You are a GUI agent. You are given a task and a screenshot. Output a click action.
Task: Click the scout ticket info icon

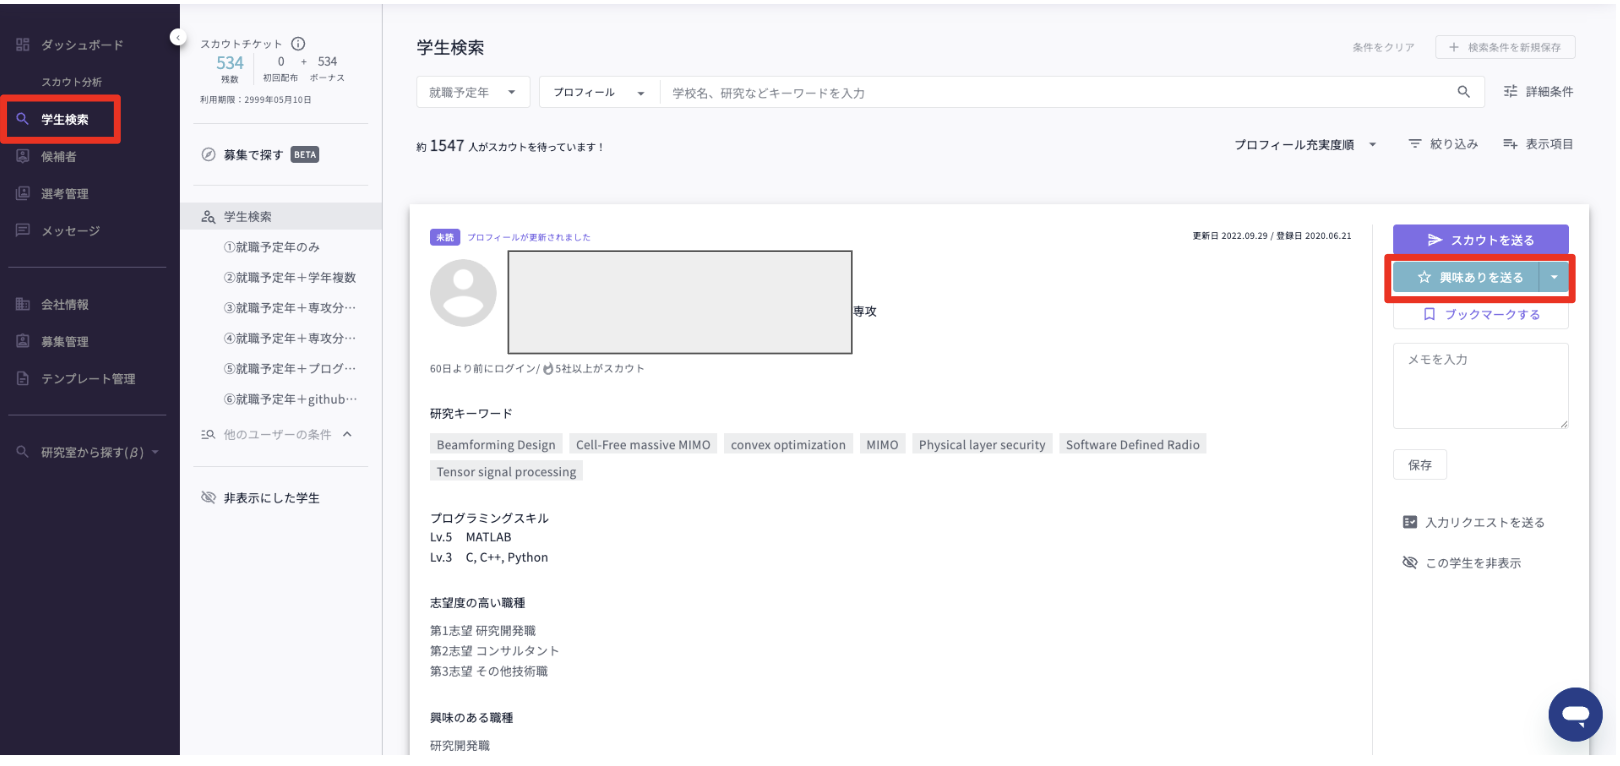tap(298, 44)
